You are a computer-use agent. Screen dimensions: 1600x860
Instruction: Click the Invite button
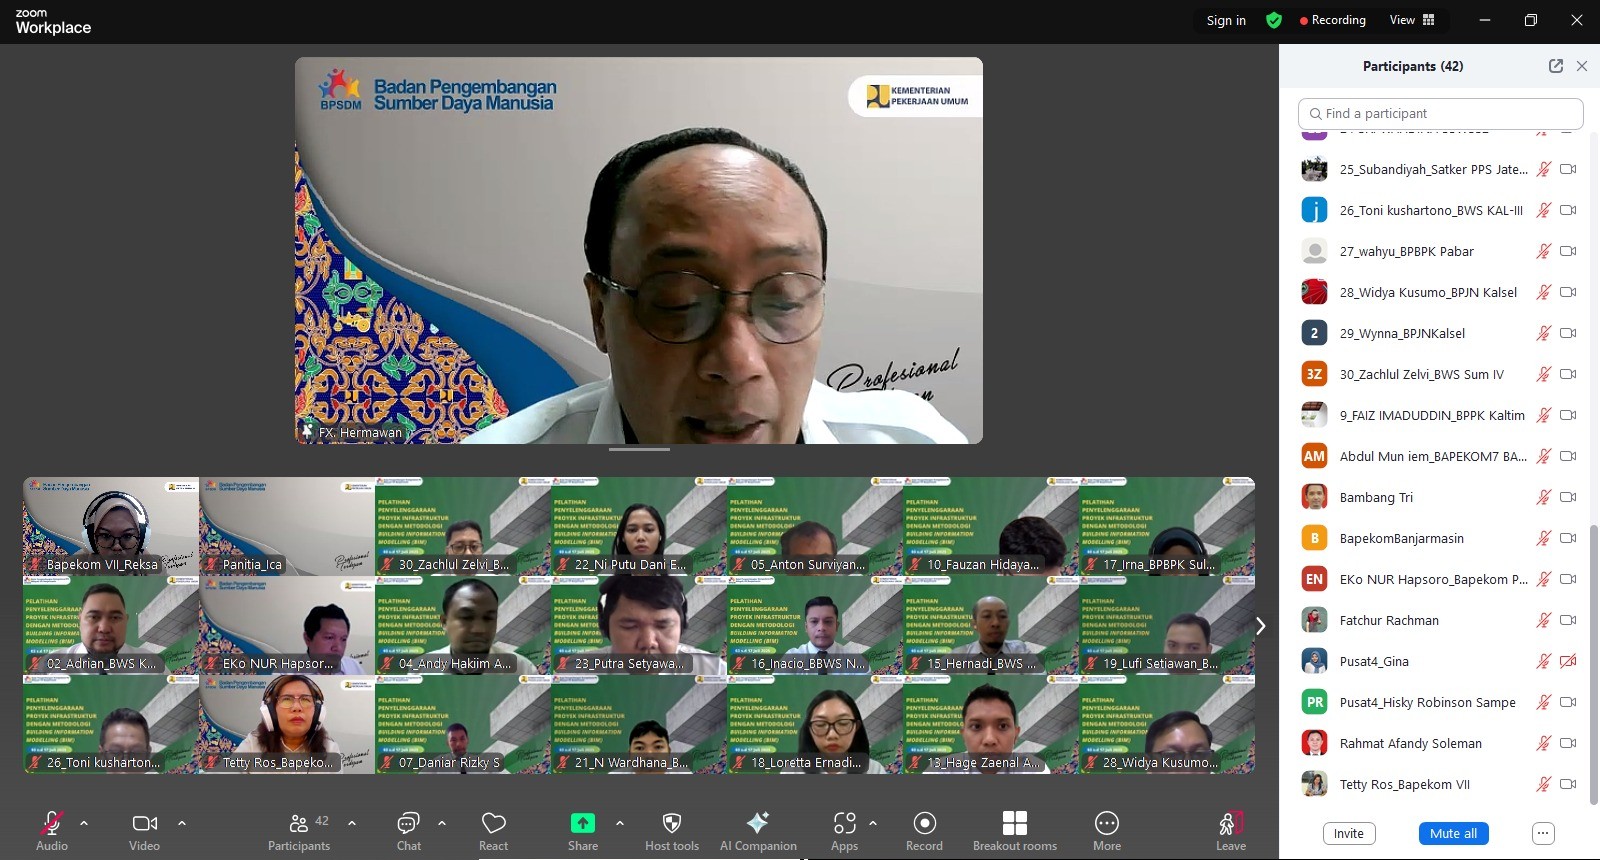pos(1348,833)
